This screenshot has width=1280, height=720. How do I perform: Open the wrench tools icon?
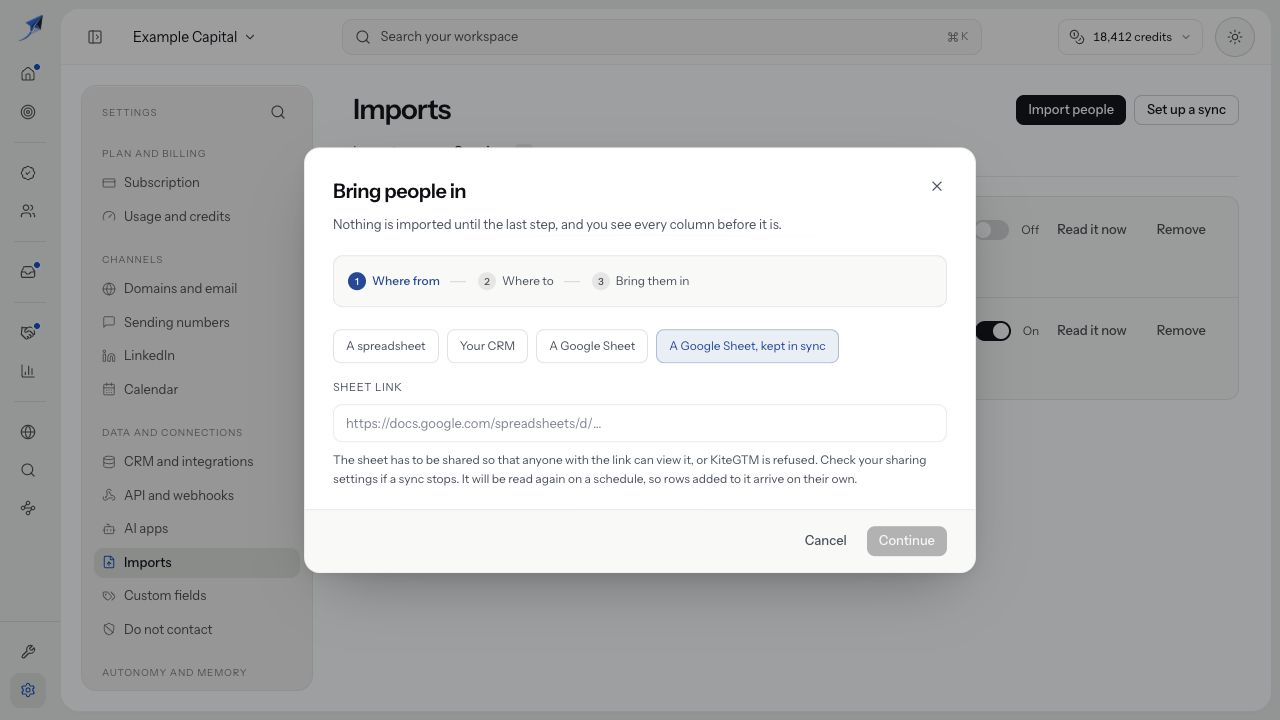tap(28, 652)
